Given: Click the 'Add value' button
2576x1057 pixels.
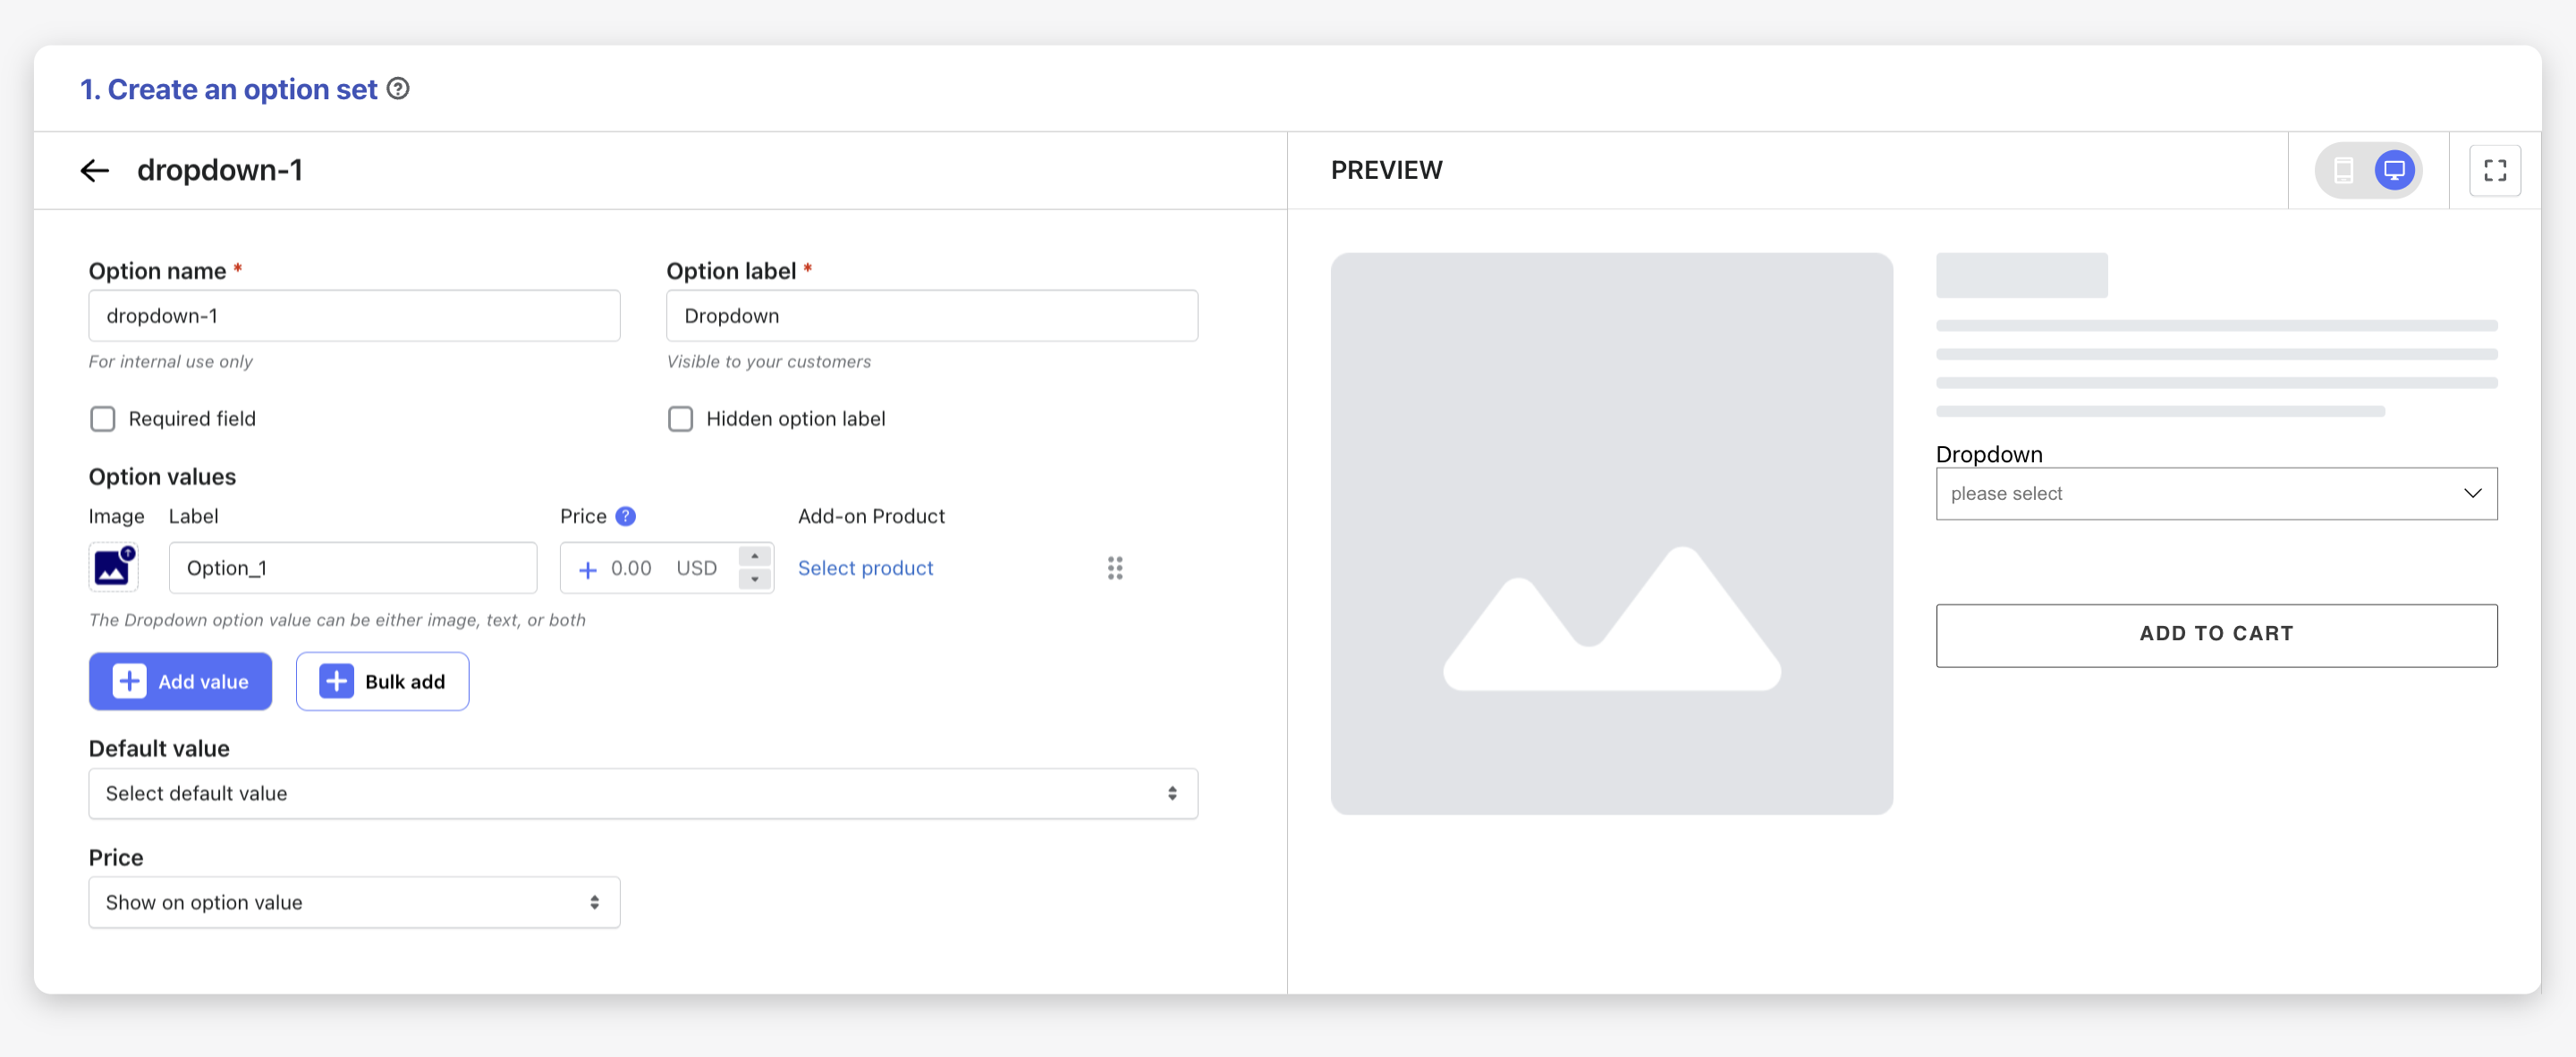Looking at the screenshot, I should coord(181,681).
